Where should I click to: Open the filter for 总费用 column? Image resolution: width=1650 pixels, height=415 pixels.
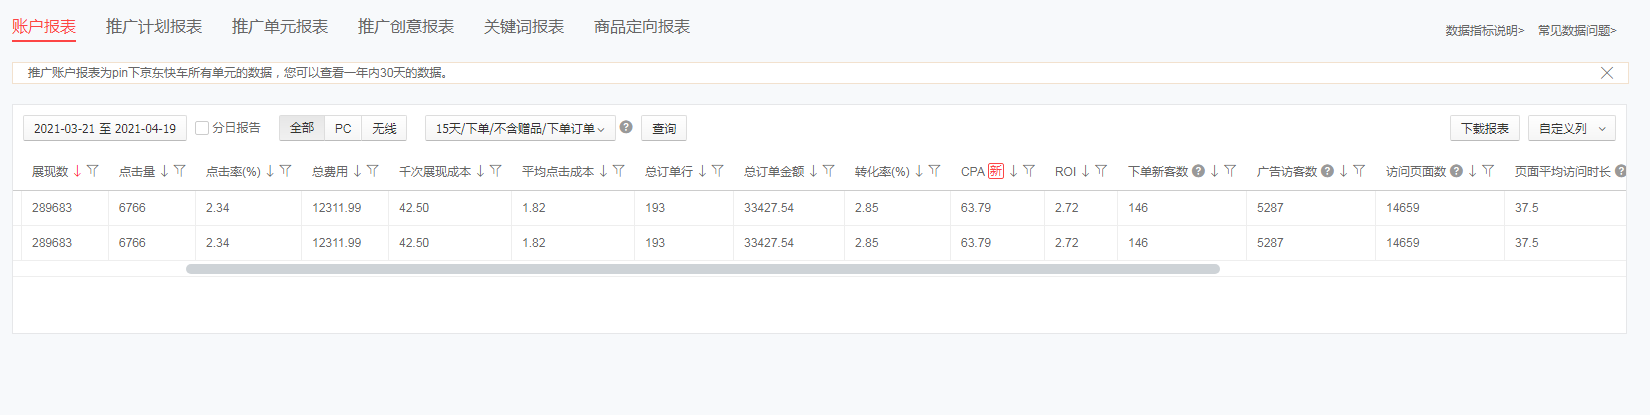373,171
